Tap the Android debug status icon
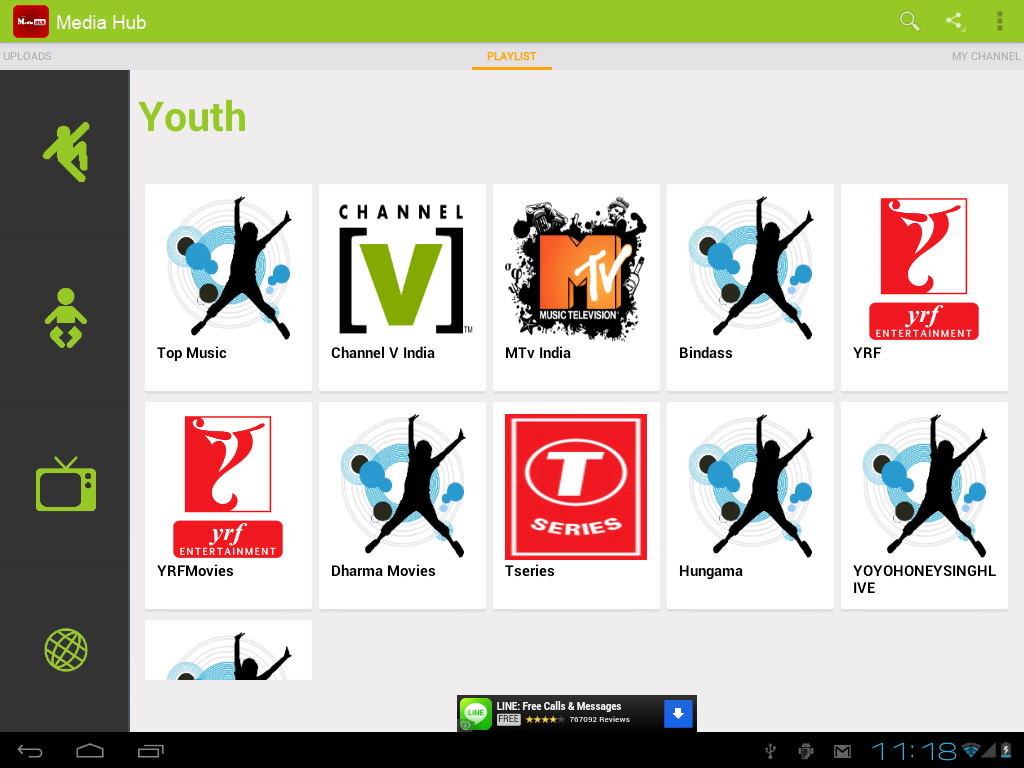 click(x=807, y=751)
